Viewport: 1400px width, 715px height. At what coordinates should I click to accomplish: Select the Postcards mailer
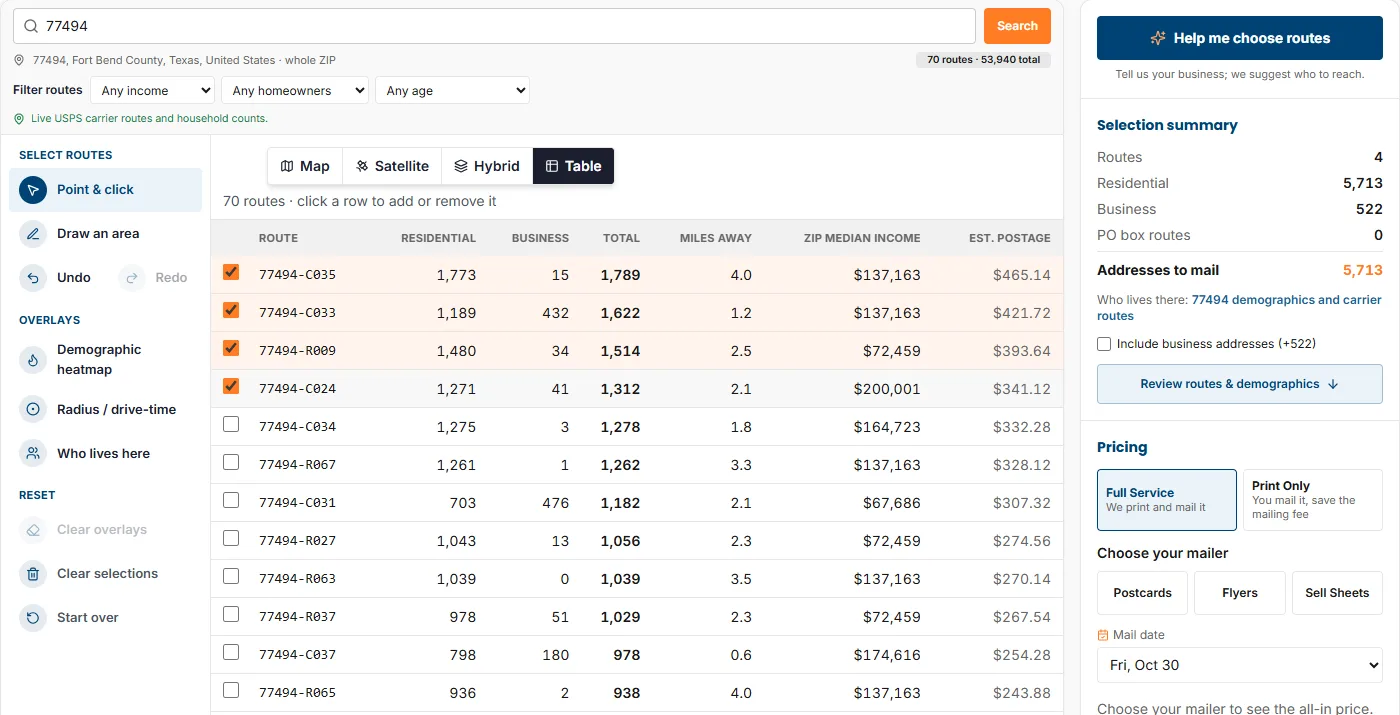coord(1142,593)
